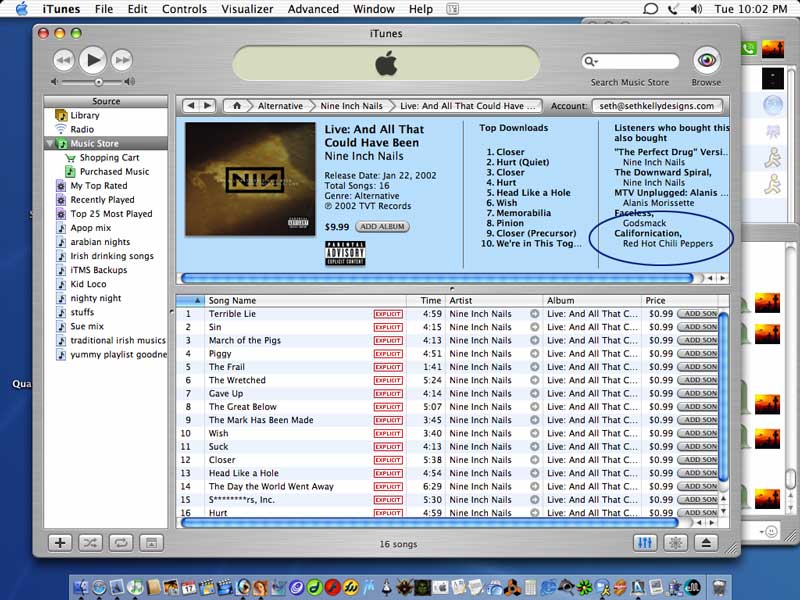
Task: Click the arrow icon beside Closer artist
Action: point(535,460)
